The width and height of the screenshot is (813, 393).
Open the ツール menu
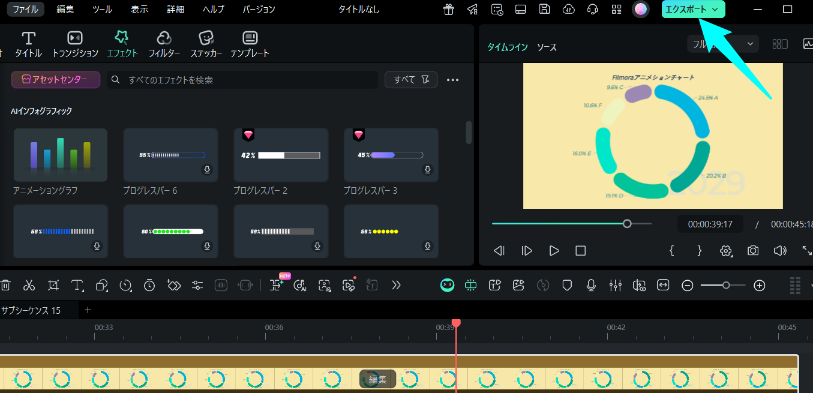(x=102, y=9)
